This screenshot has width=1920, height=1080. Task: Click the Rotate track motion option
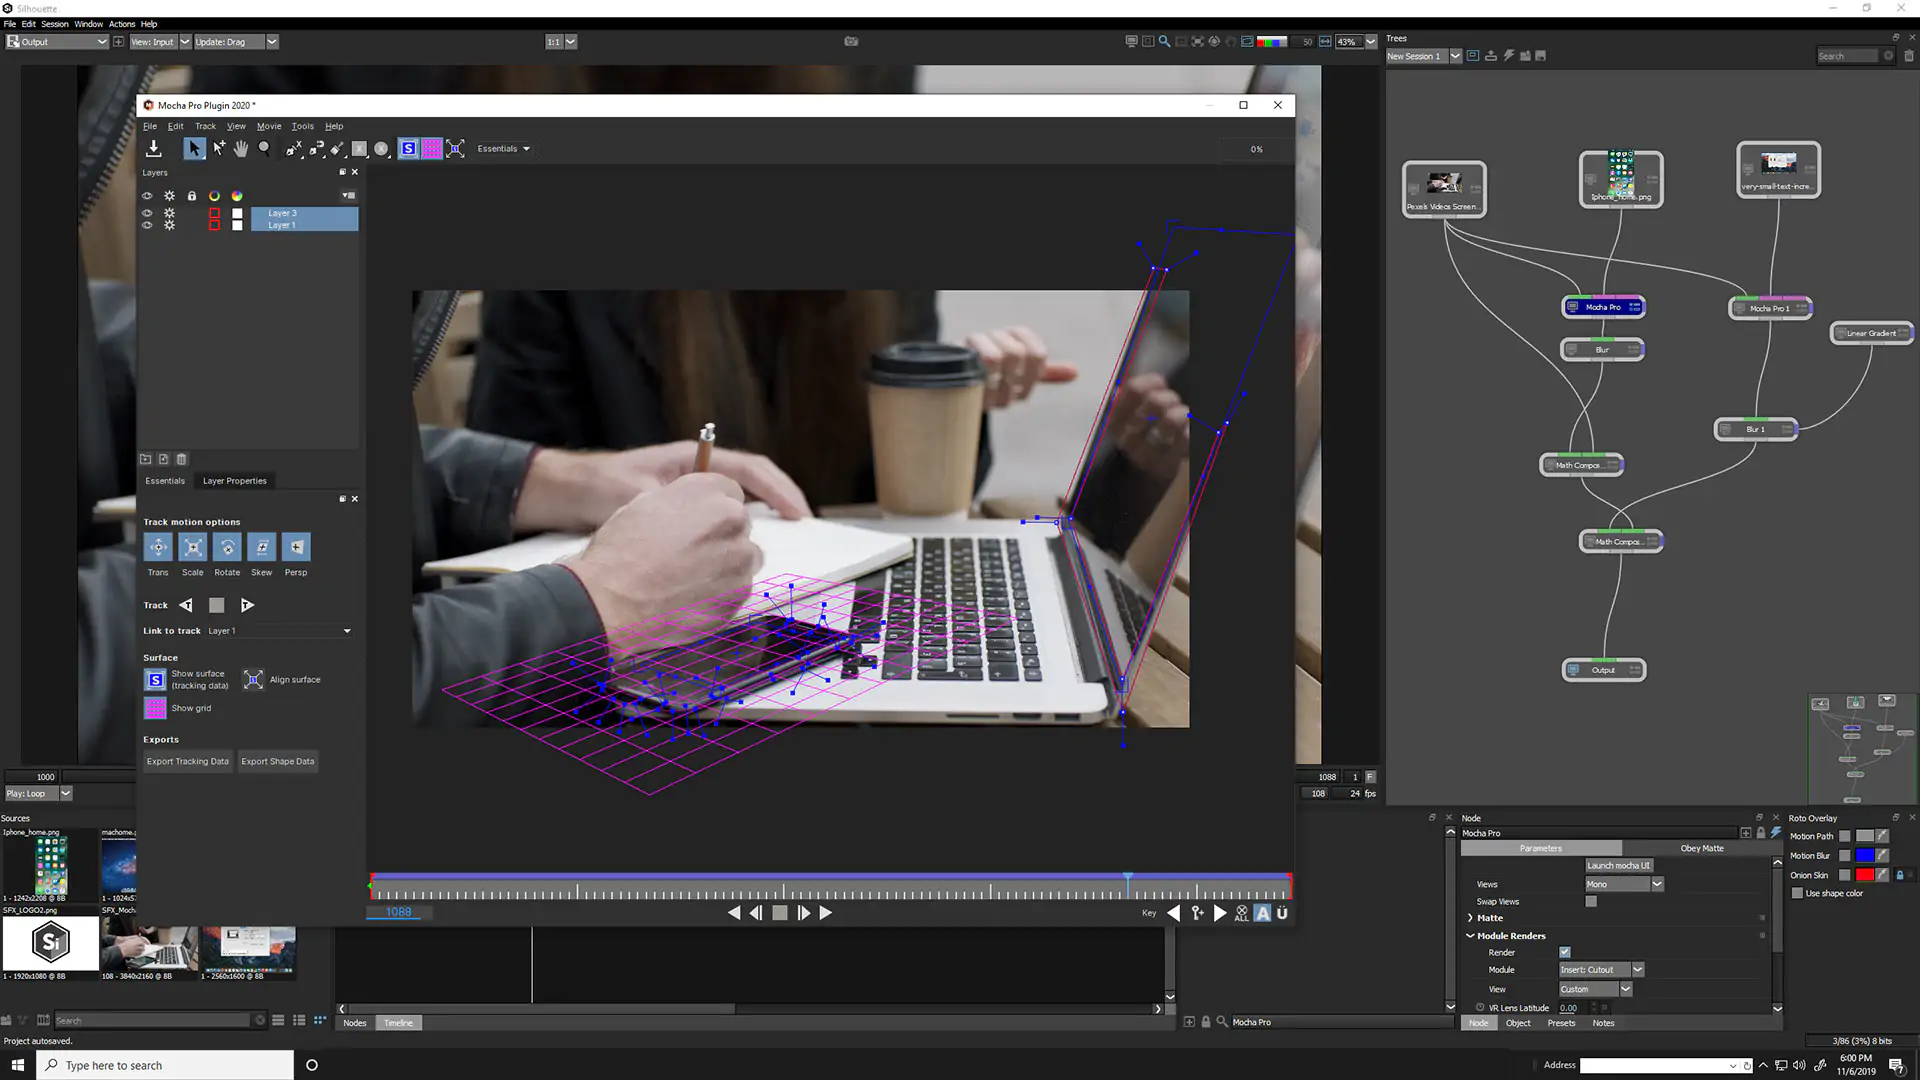coord(227,547)
